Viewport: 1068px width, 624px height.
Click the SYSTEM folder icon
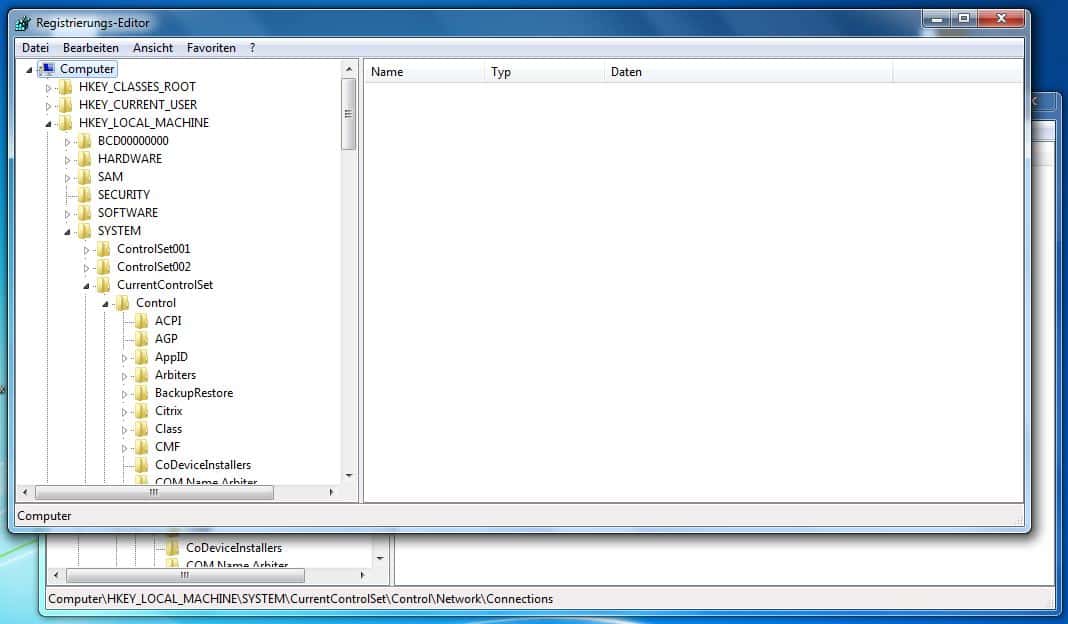(x=84, y=231)
